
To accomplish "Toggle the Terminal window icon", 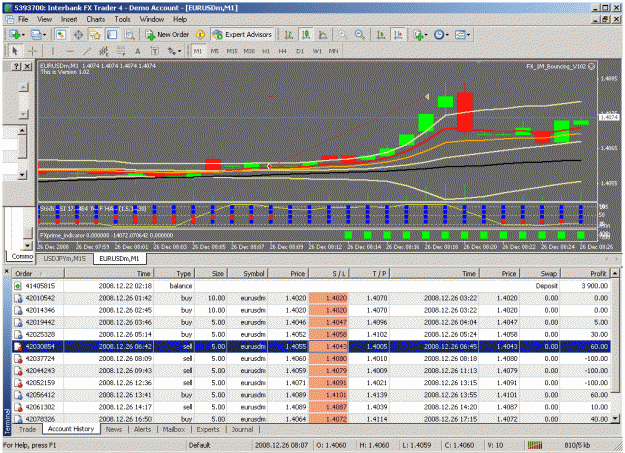I will click(112, 35).
